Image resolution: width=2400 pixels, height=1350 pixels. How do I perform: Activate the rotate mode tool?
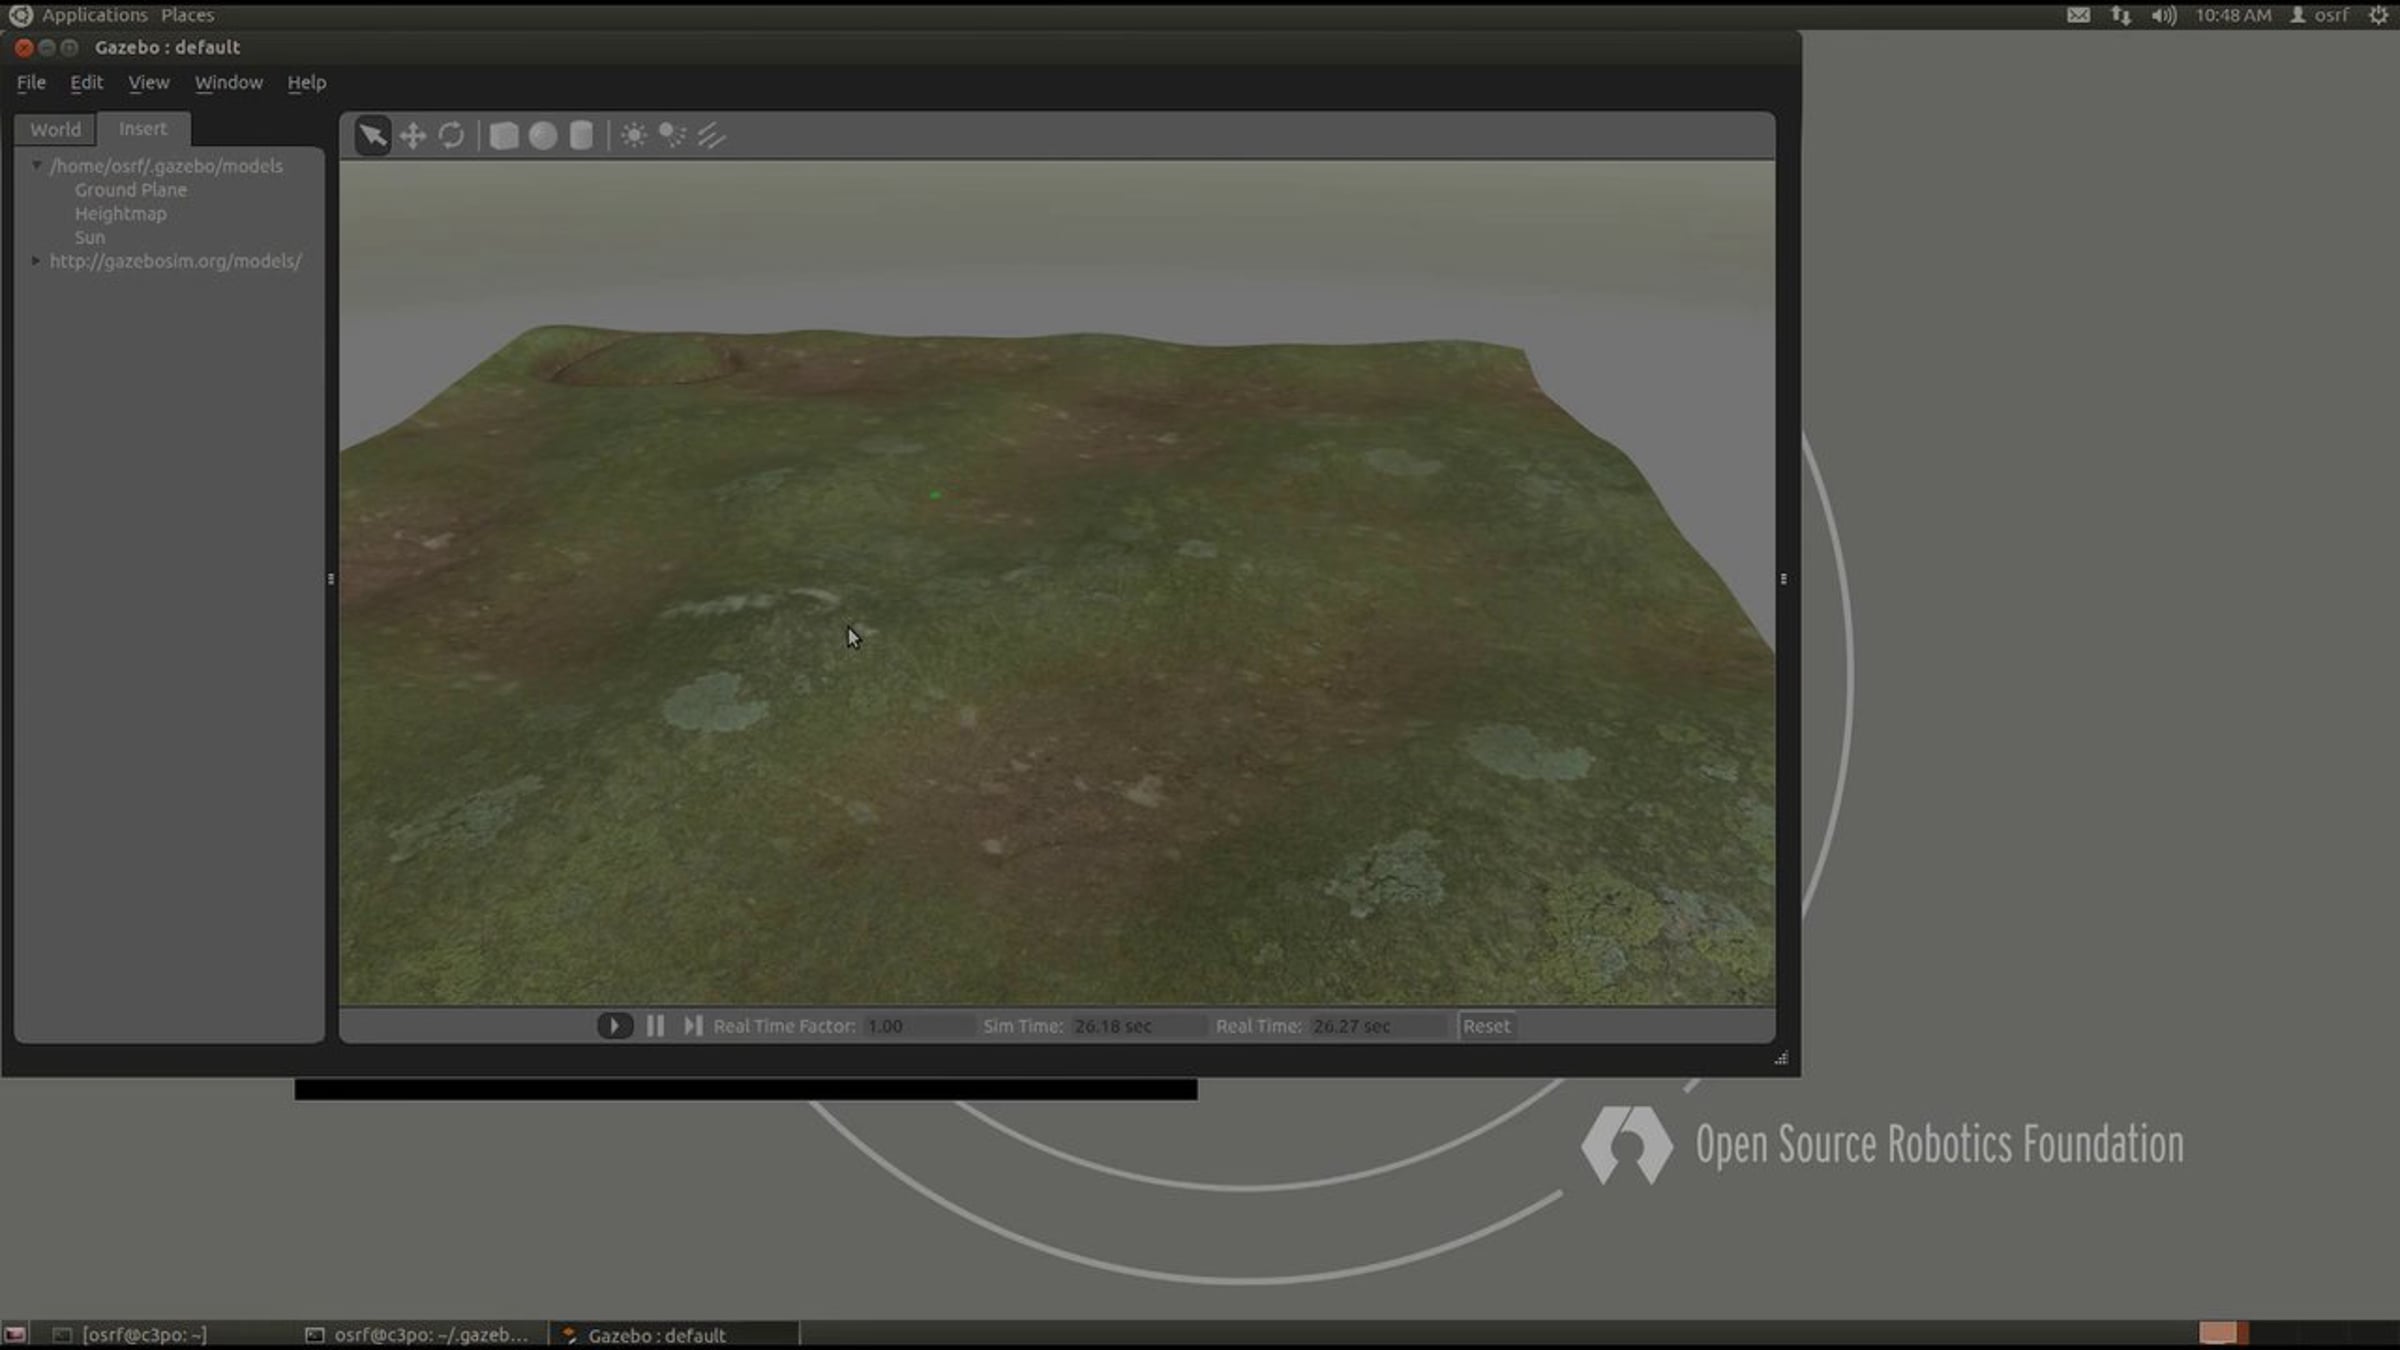451,135
